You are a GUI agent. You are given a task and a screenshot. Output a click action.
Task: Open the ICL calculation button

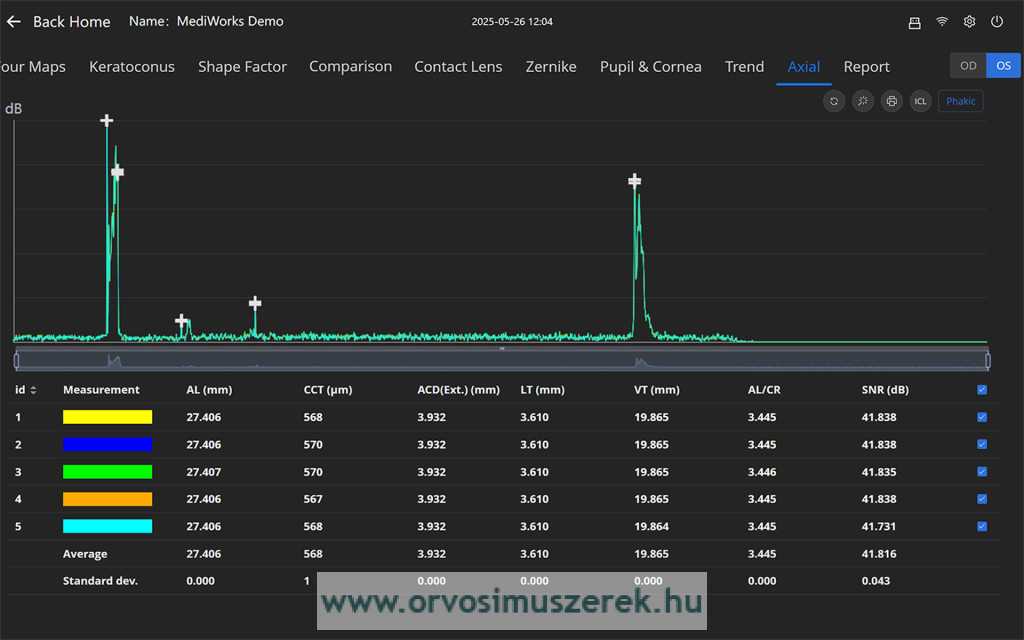(x=920, y=101)
